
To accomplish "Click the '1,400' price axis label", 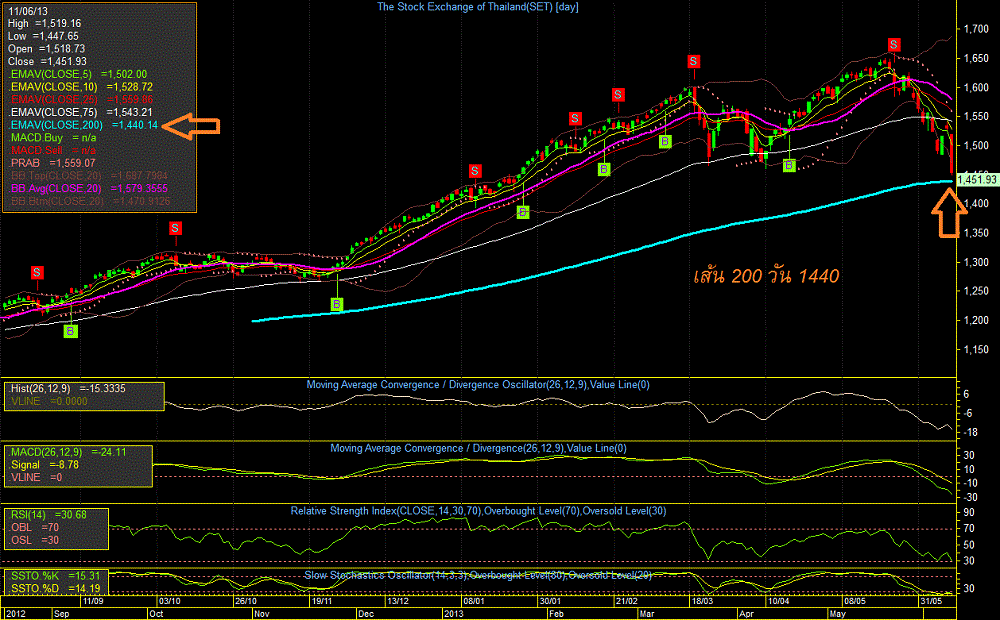I will click(x=976, y=203).
